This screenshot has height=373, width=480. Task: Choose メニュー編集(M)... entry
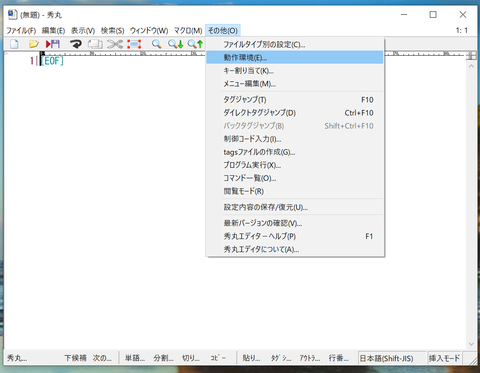point(295,84)
